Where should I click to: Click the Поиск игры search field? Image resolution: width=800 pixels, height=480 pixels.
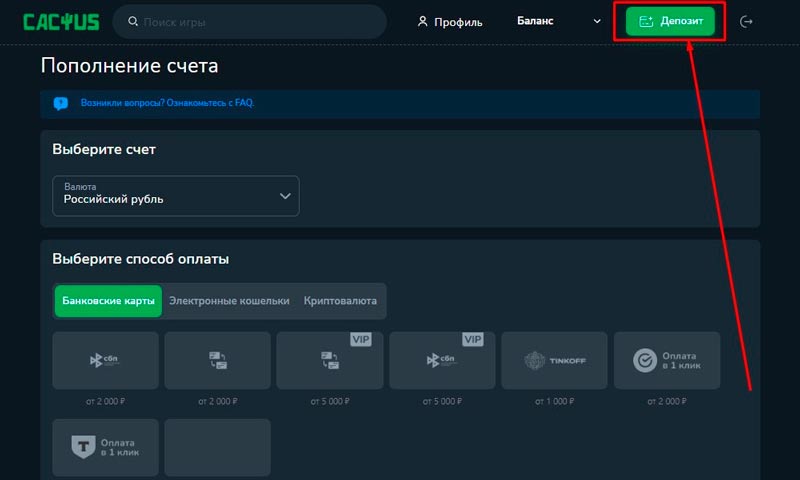click(x=255, y=21)
